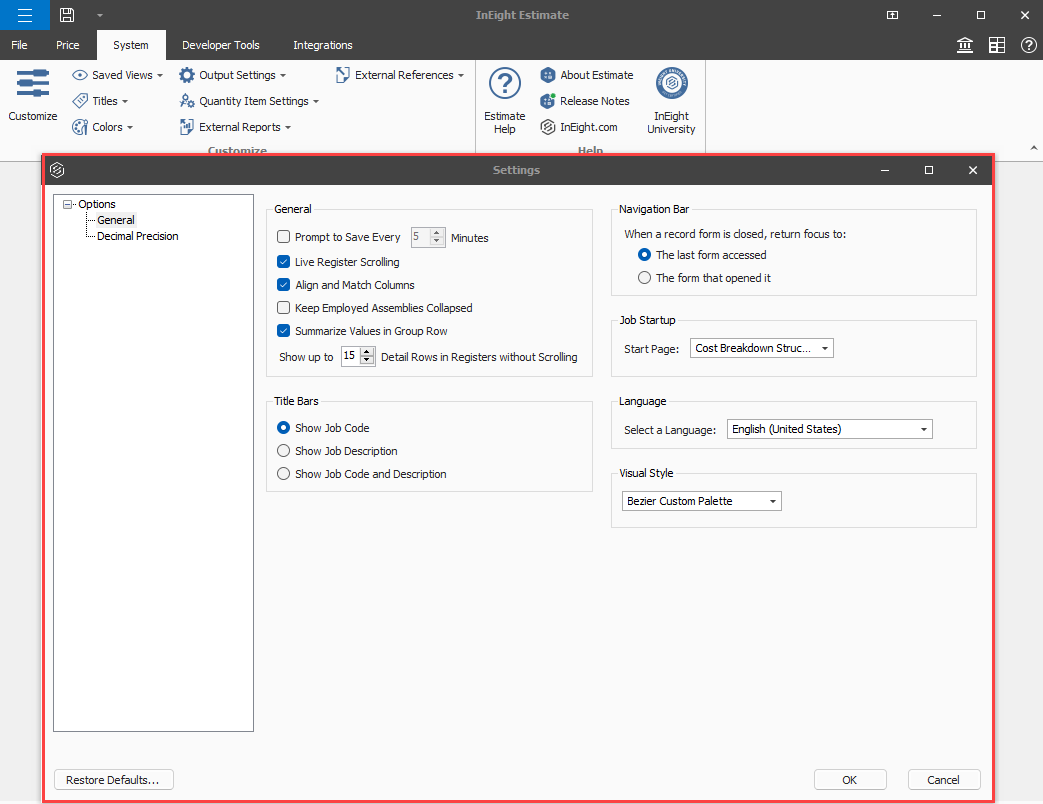The width and height of the screenshot is (1043, 804).
Task: Click the save interval minutes field
Action: tap(420, 237)
